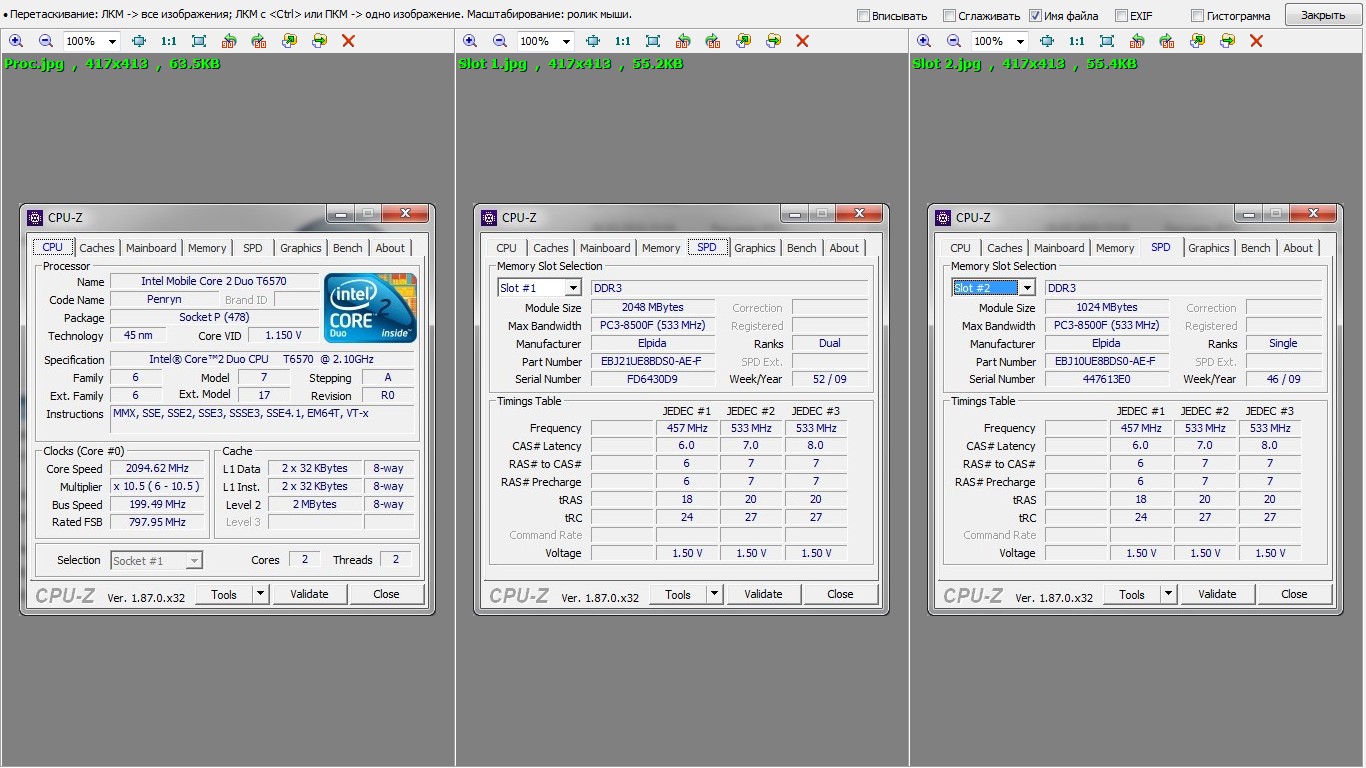
Task: Zoom out on the Slot 1.jpg panel
Action: [x=500, y=41]
